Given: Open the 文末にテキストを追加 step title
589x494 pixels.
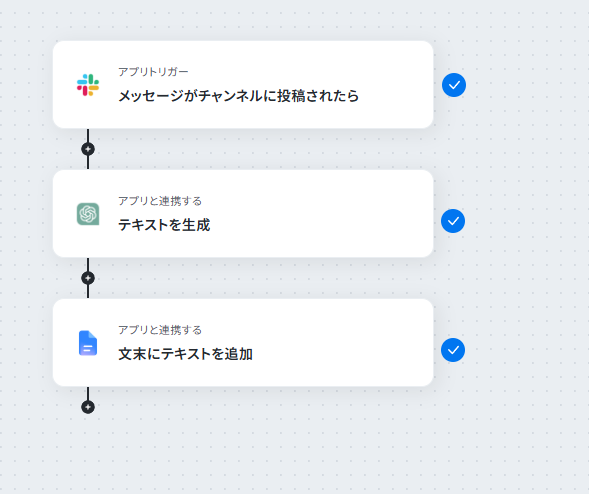Looking at the screenshot, I should coord(186,354).
